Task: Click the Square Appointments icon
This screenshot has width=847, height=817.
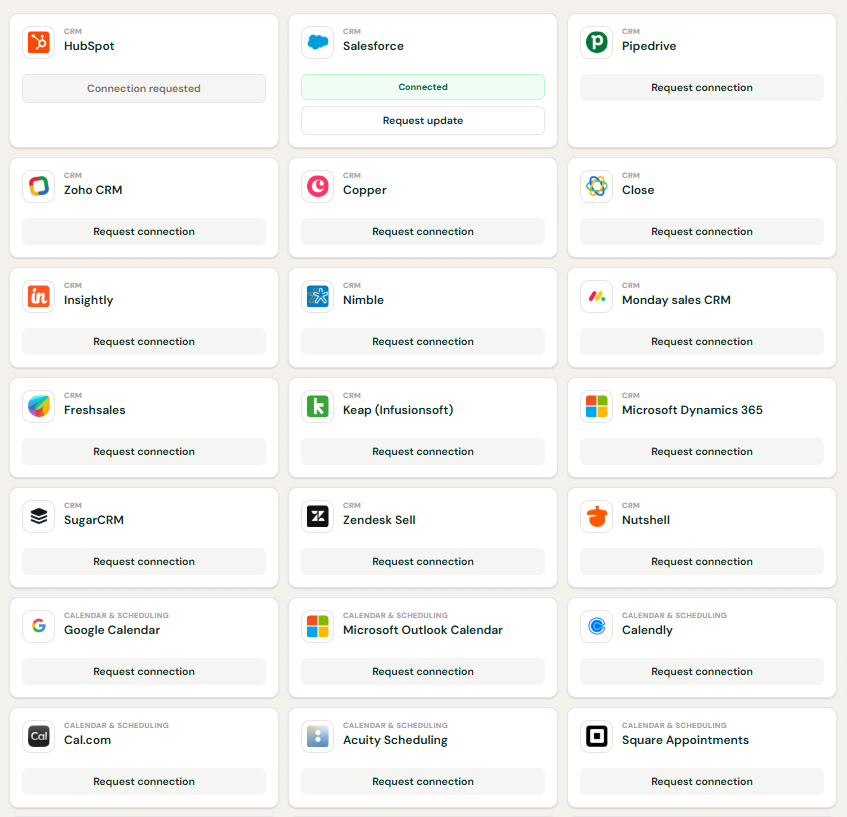Action: [596, 736]
